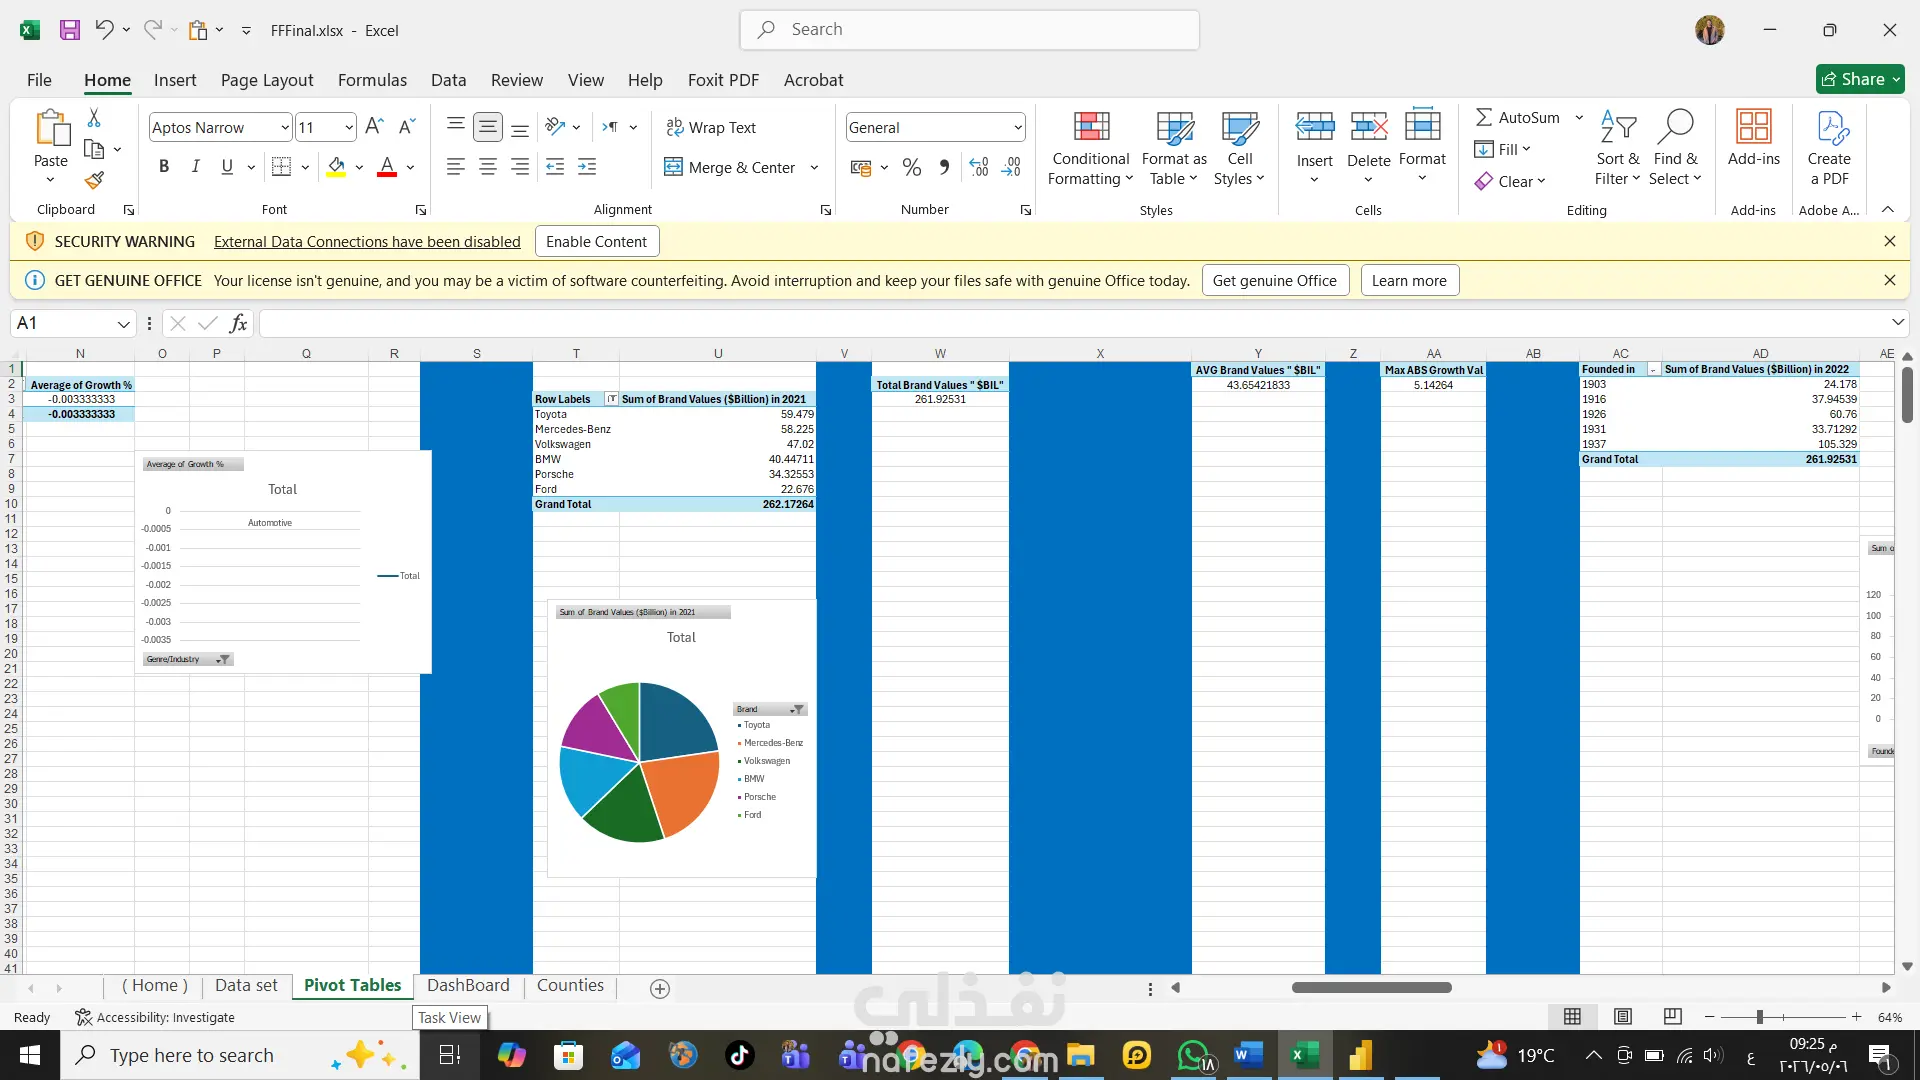1920x1080 pixels.
Task: Apply comma style number format
Action: [944, 167]
